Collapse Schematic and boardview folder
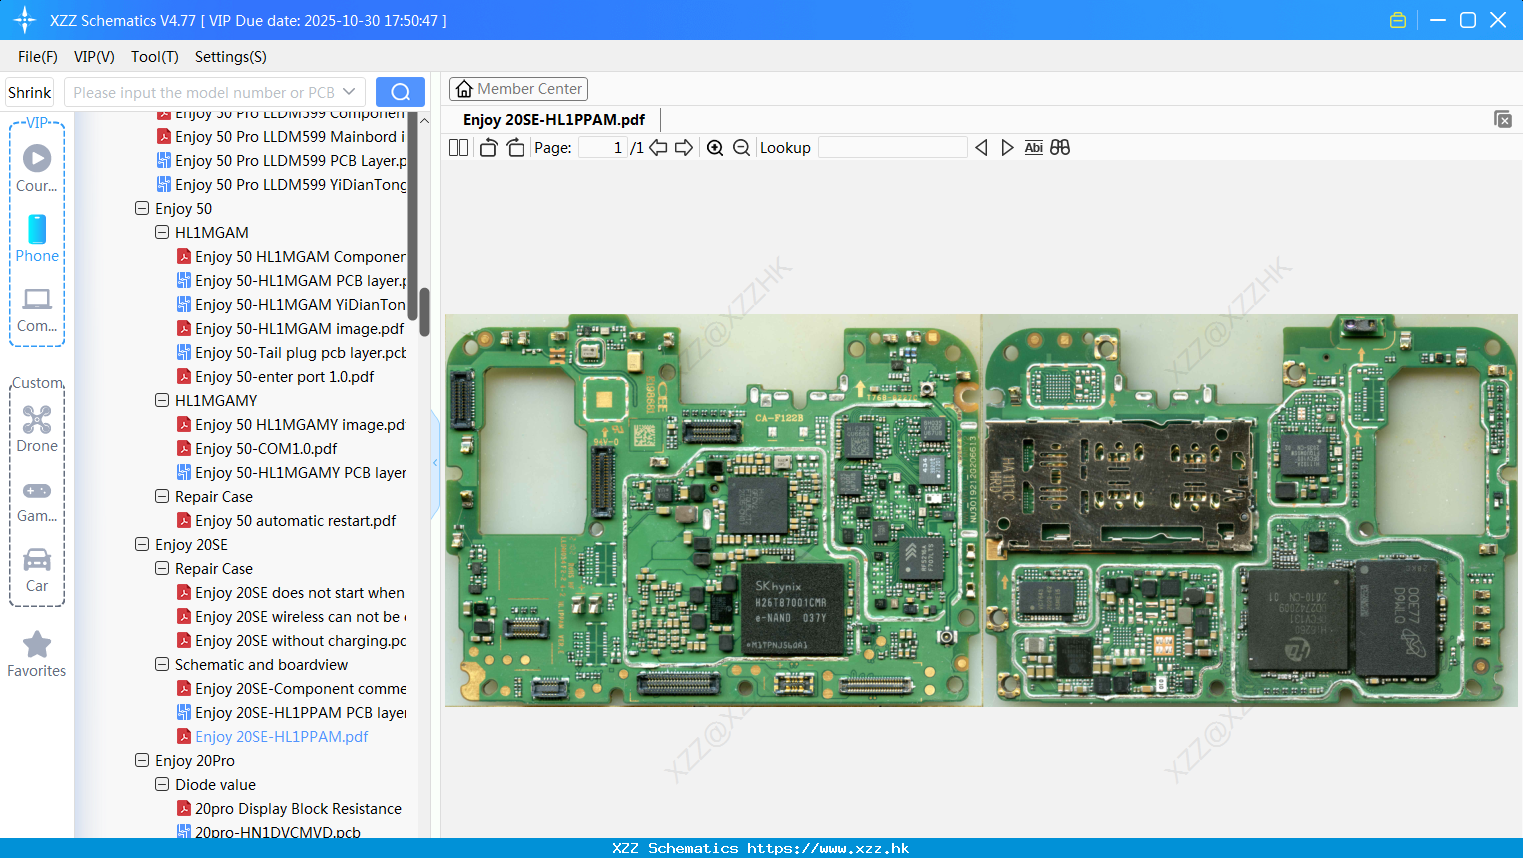Viewport: 1523px width, 858px height. point(162,665)
